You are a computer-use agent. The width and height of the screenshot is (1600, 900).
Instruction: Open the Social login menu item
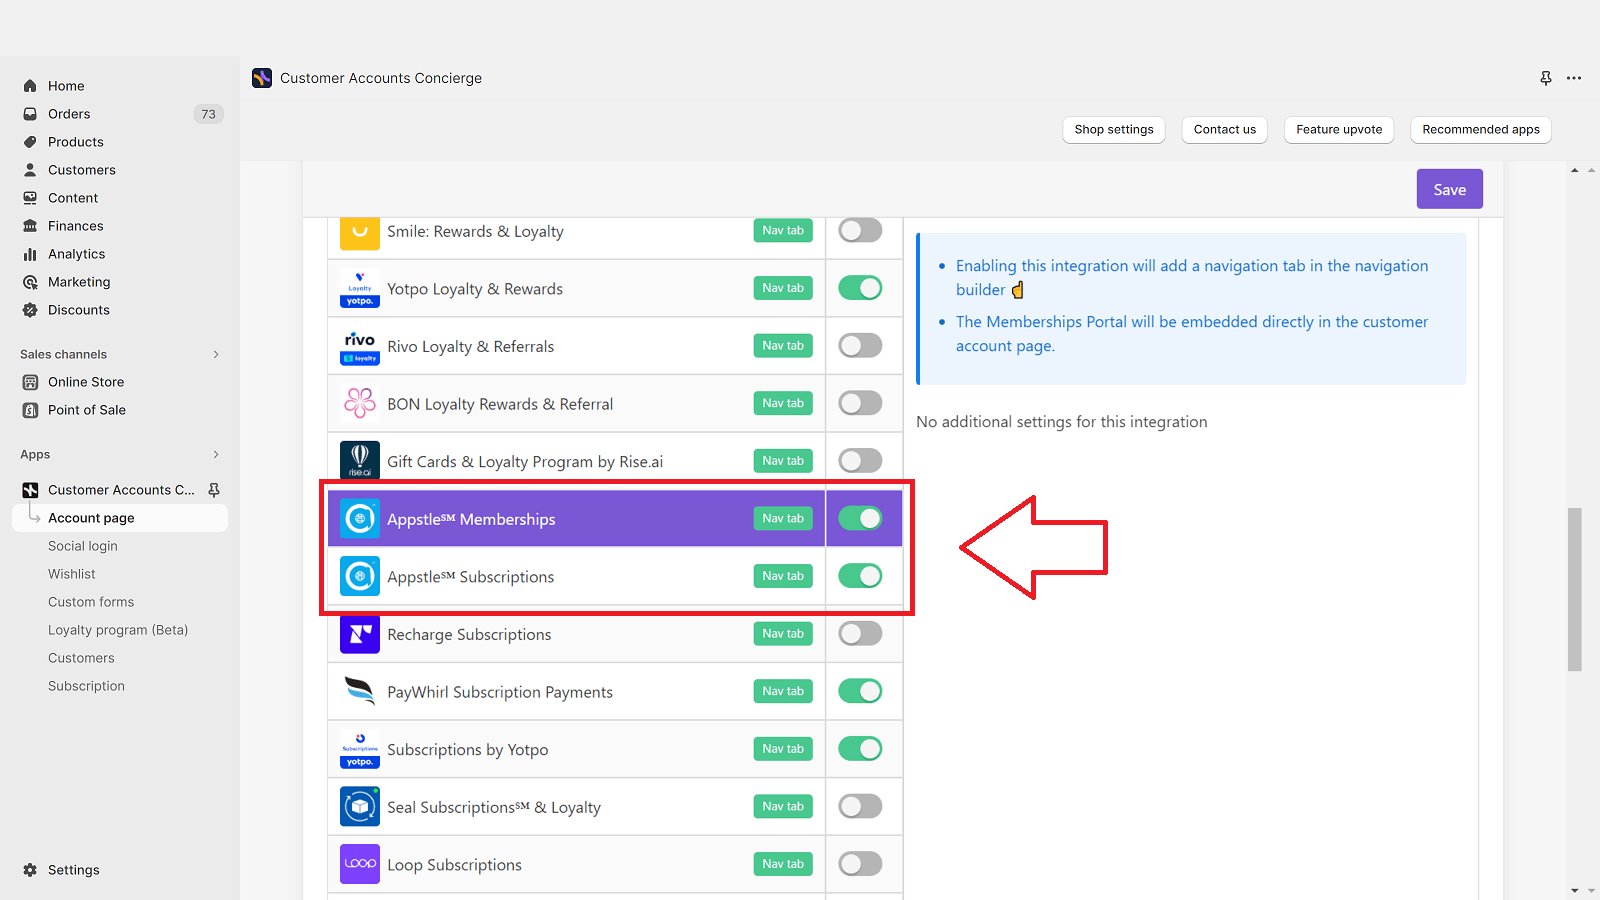pyautogui.click(x=83, y=546)
